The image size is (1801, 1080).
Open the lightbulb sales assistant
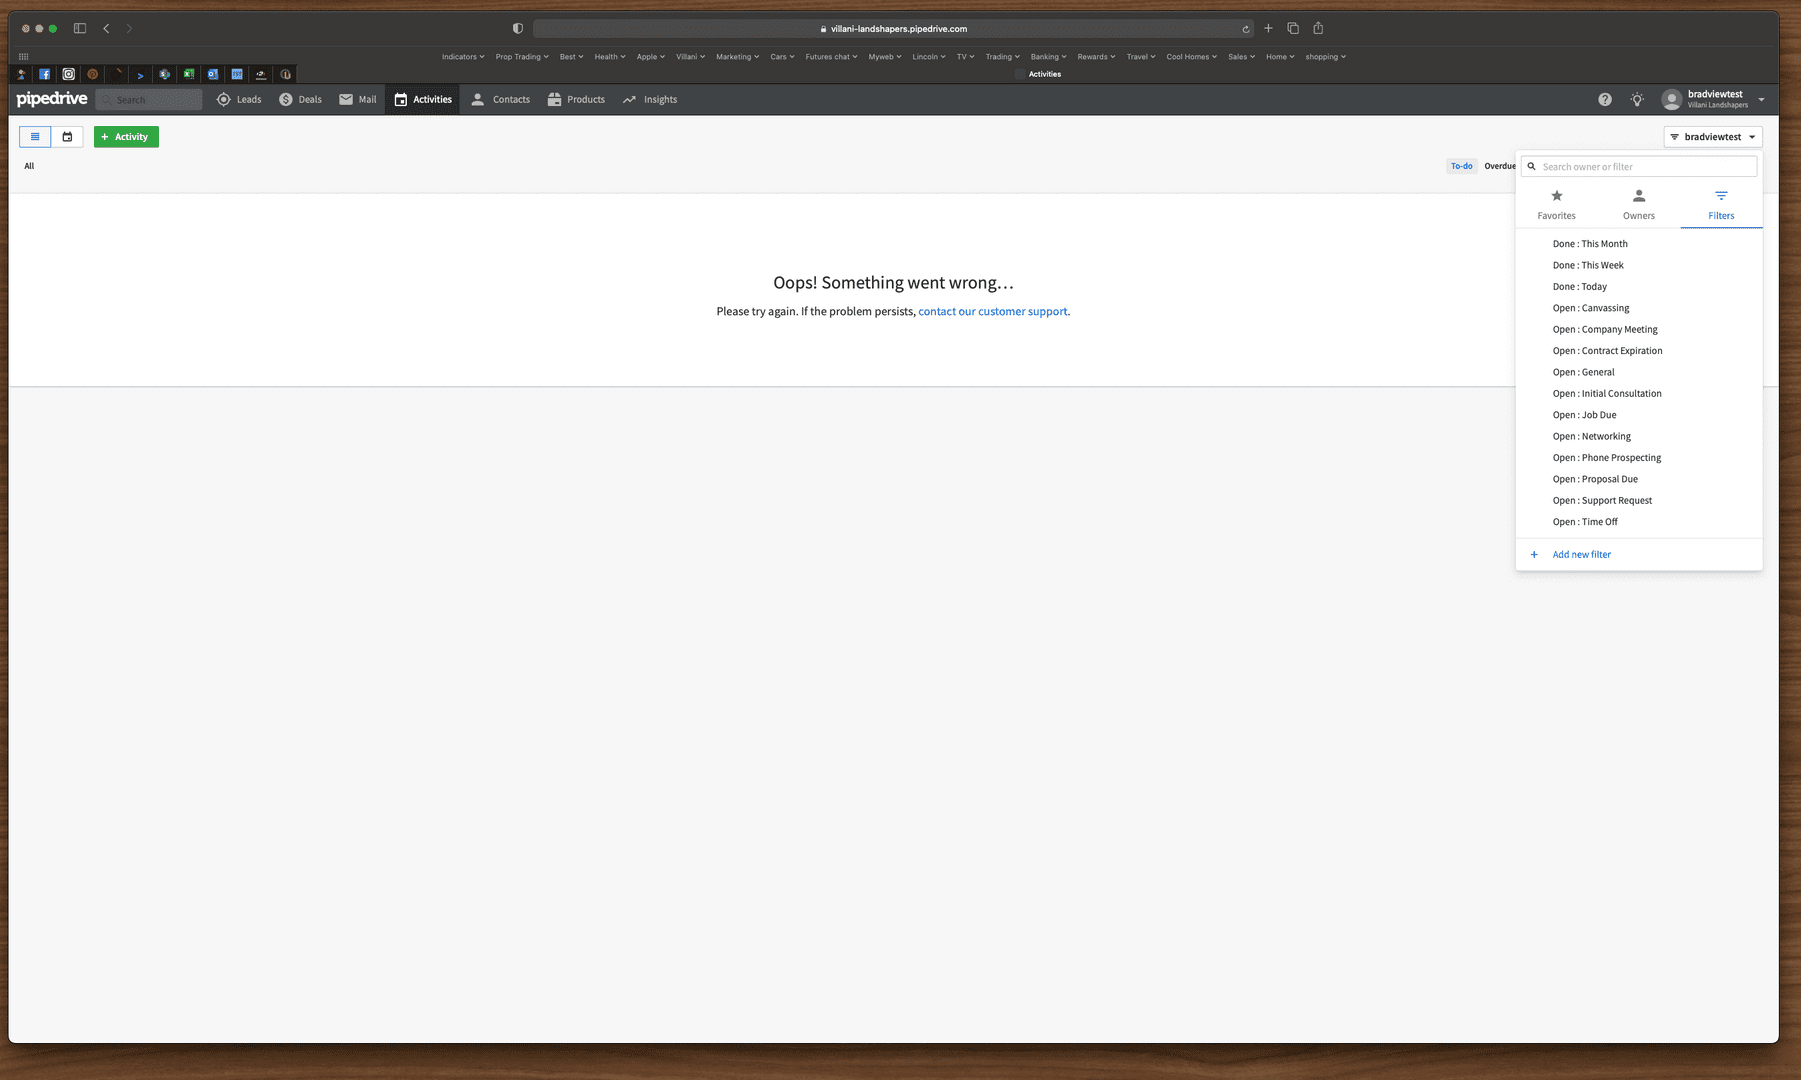[1637, 100]
